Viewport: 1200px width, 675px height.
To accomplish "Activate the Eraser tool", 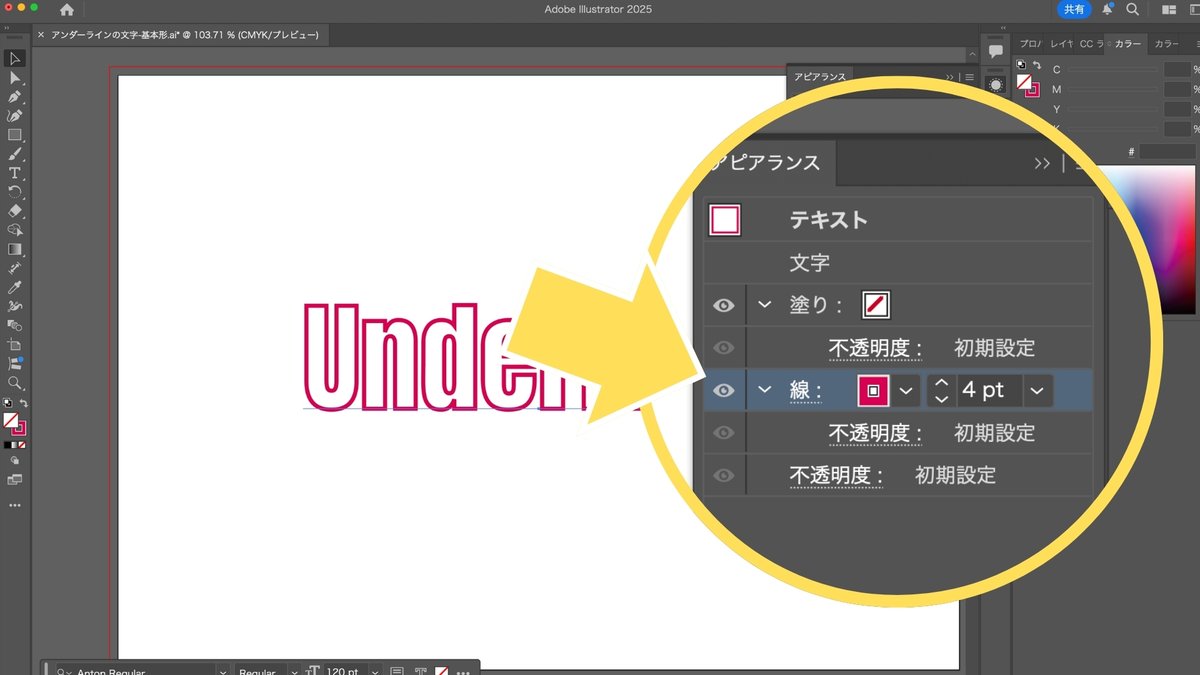I will coord(15,211).
